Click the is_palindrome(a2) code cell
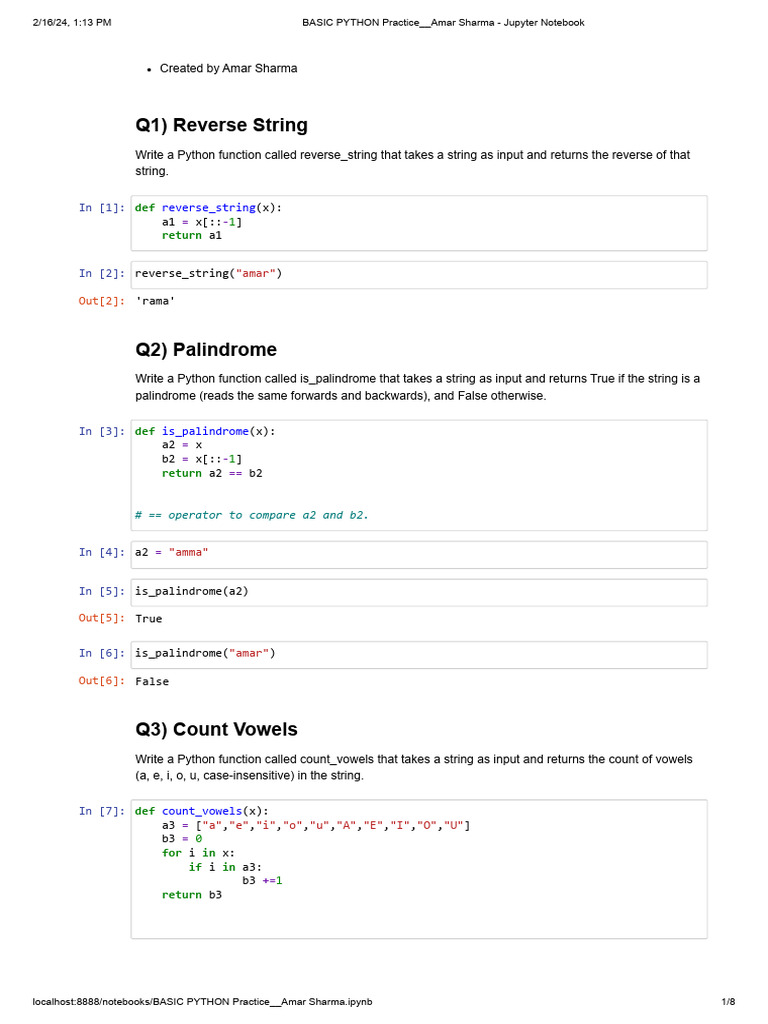This screenshot has width=768, height=1024. 418,591
